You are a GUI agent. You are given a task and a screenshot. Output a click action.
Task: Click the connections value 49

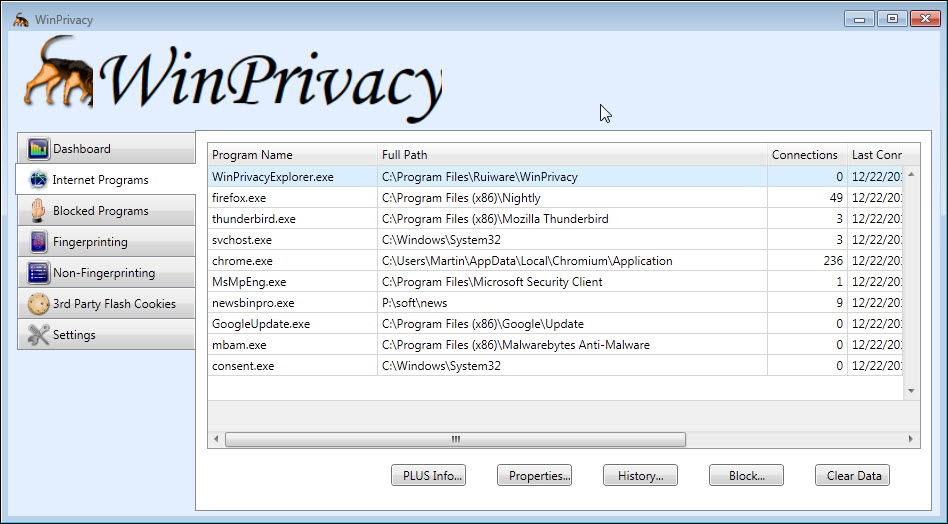(x=836, y=198)
